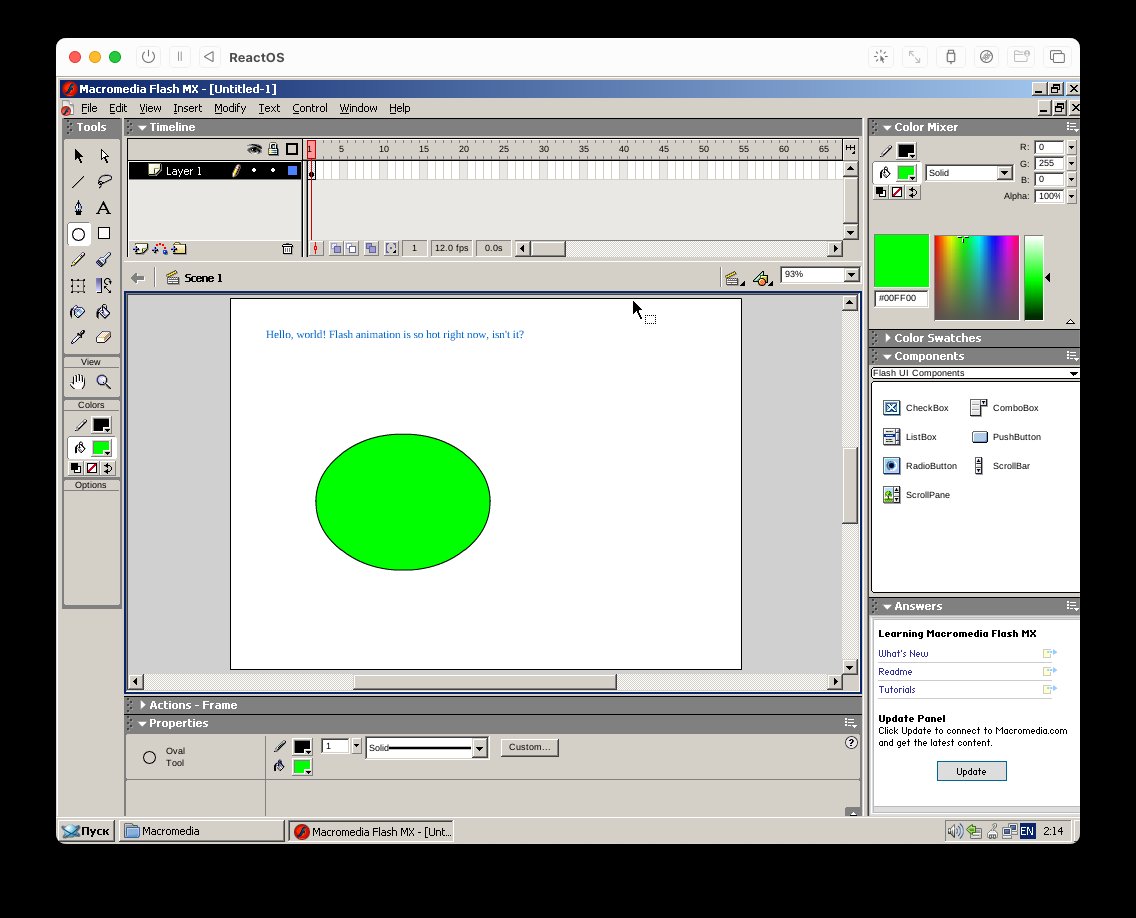Image resolution: width=1136 pixels, height=918 pixels.
Task: Toggle Layer 1 outline color square
Action: 293,170
